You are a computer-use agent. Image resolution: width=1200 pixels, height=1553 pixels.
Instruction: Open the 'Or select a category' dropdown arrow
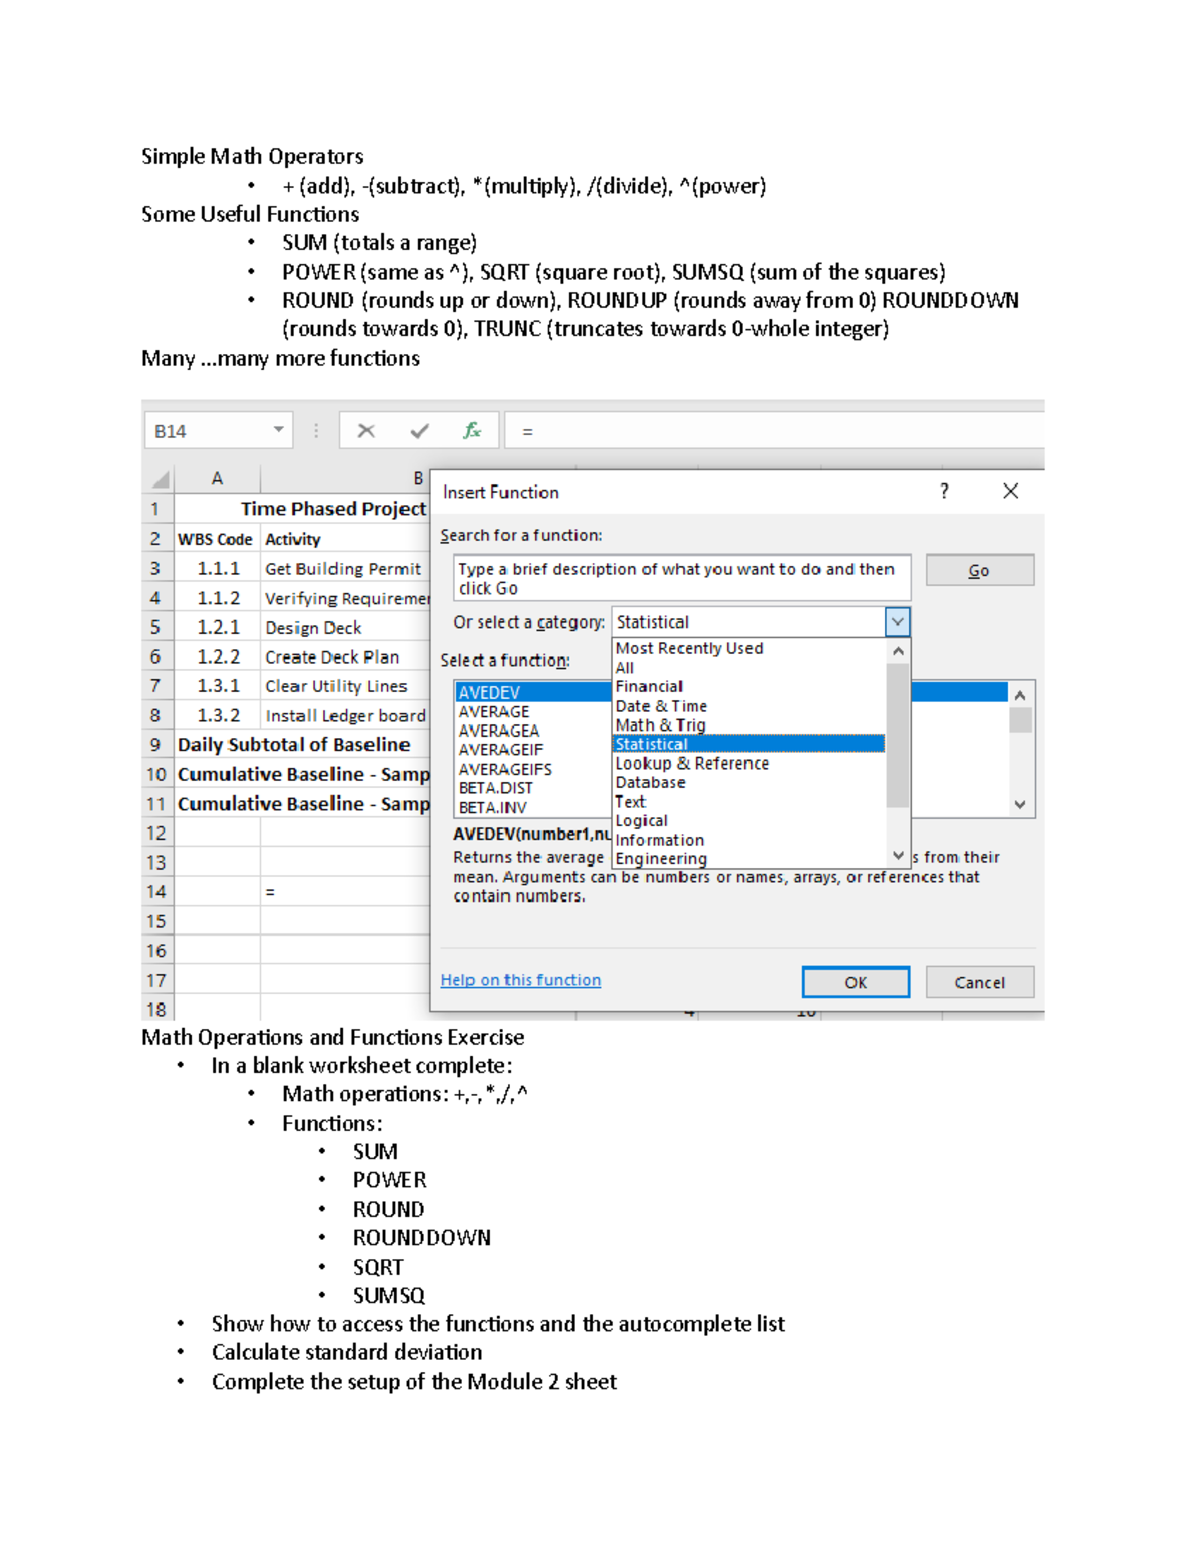[x=898, y=621]
